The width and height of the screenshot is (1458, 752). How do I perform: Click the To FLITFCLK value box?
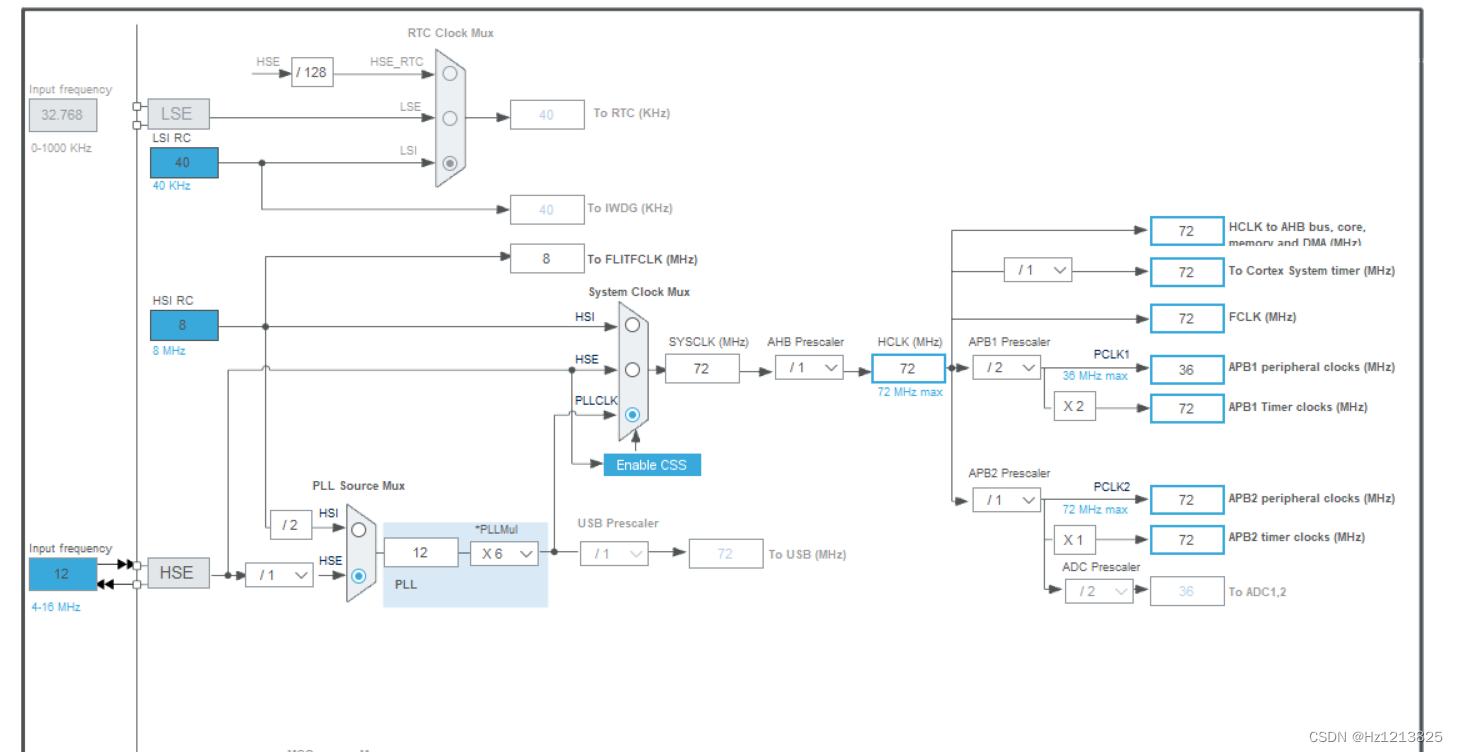pyautogui.click(x=547, y=258)
